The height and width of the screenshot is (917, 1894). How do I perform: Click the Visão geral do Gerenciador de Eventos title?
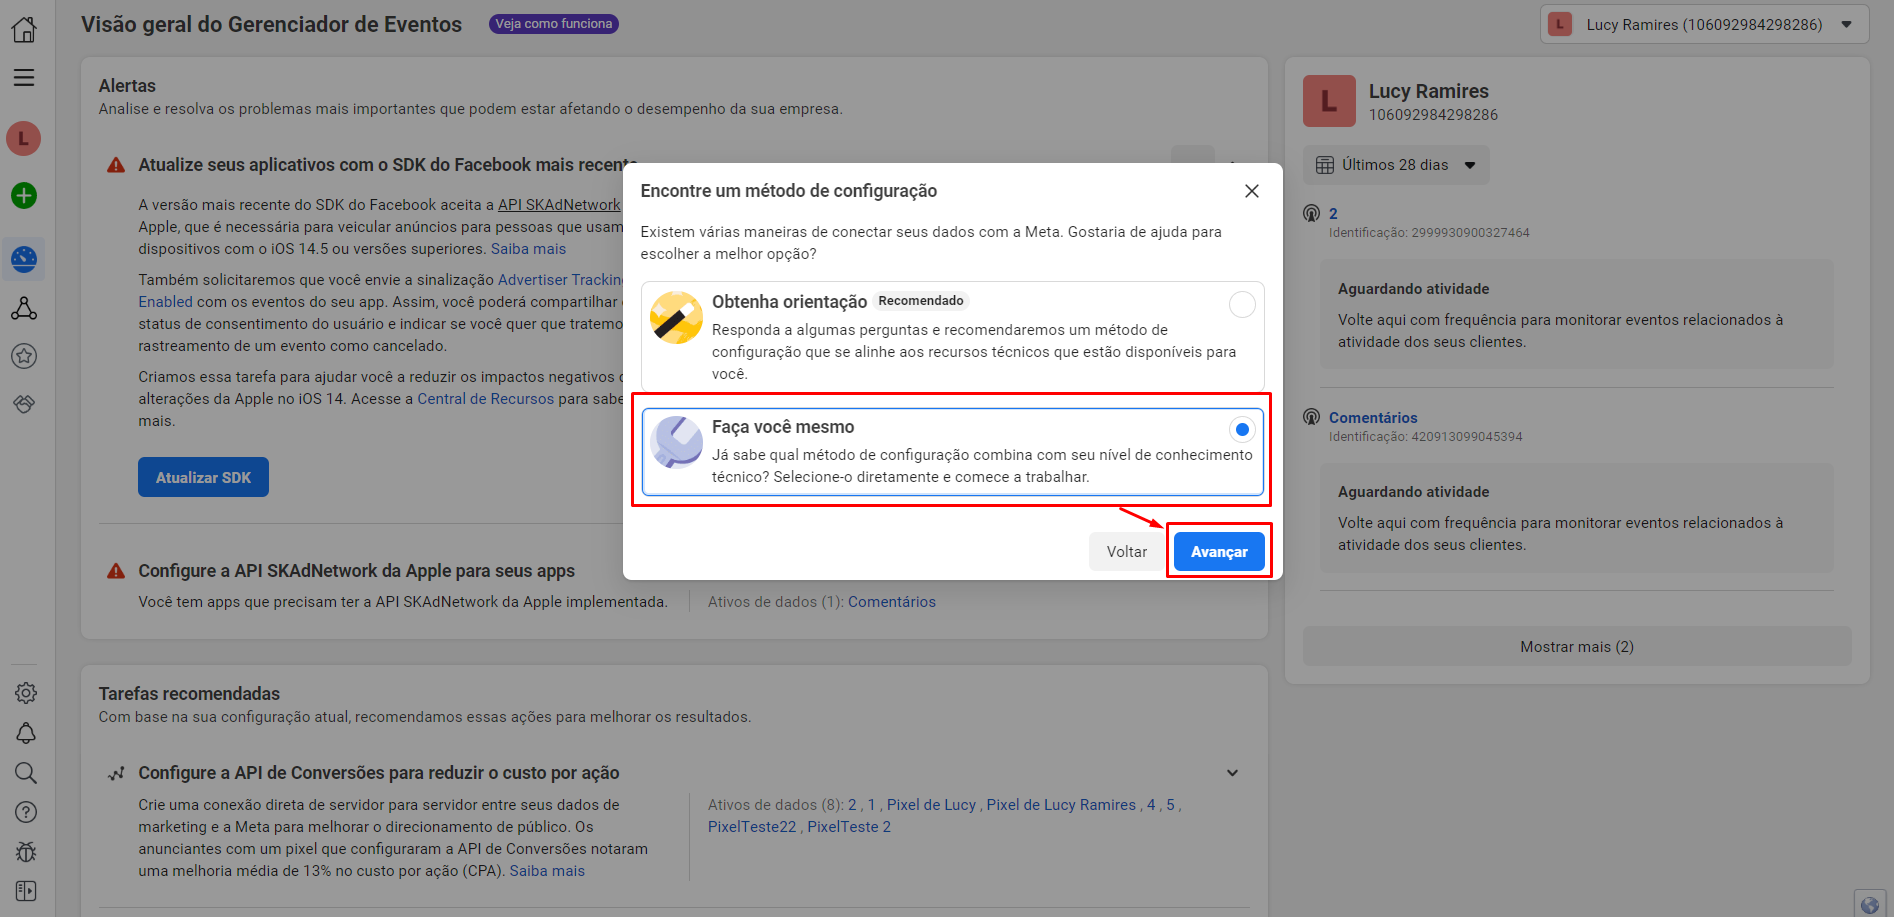[x=271, y=24]
